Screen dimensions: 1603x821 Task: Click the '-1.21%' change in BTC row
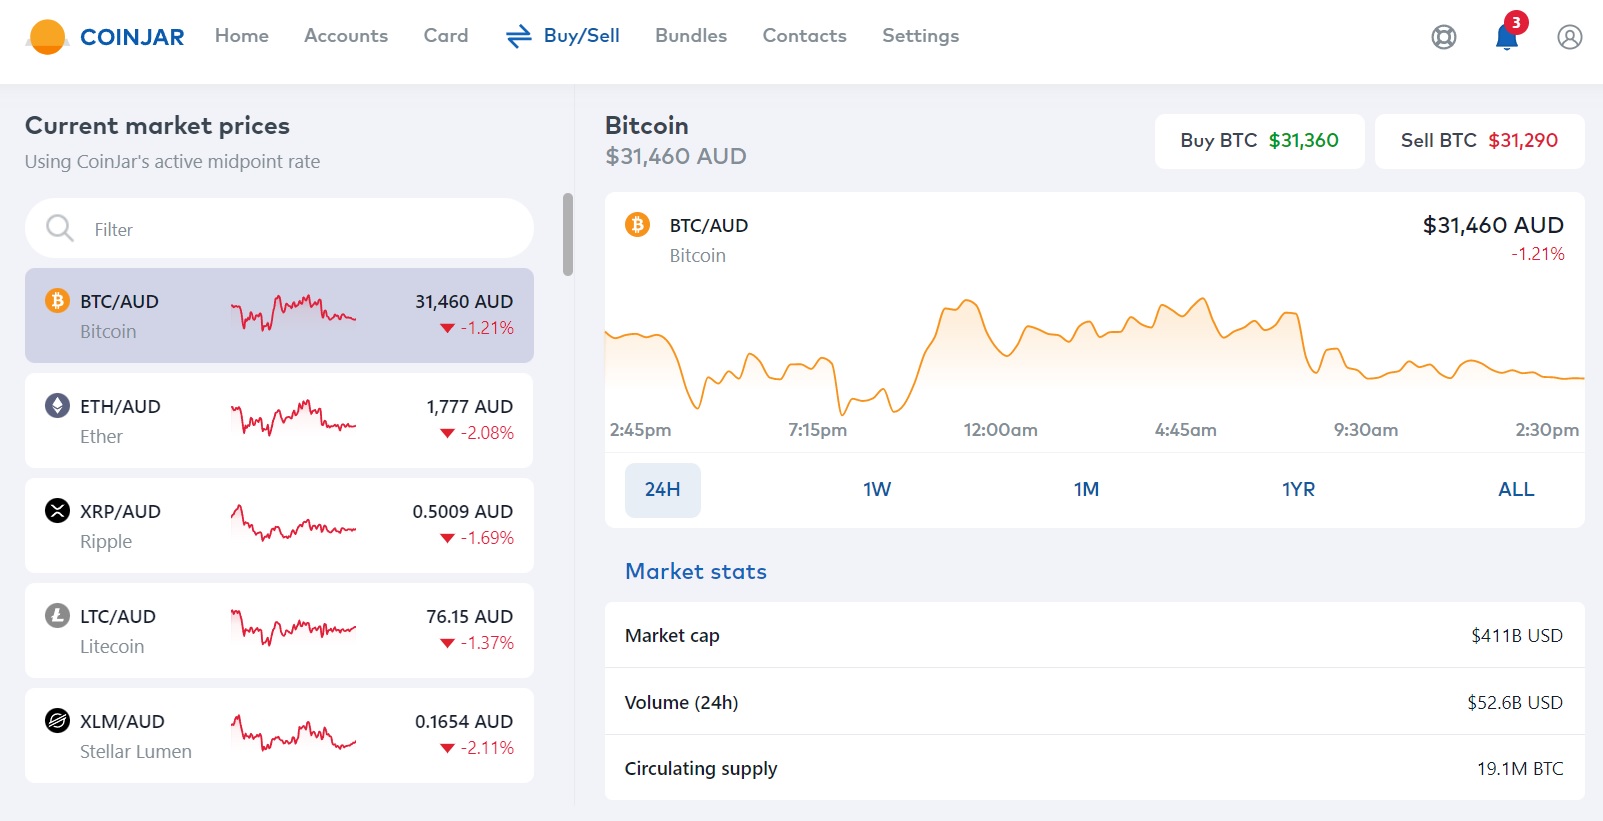[487, 328]
